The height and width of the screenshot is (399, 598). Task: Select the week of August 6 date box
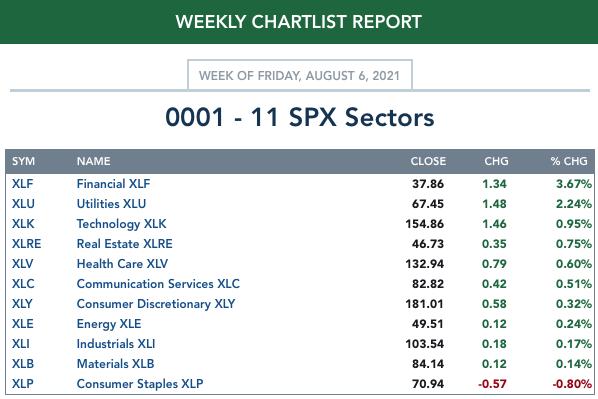[x=300, y=75]
